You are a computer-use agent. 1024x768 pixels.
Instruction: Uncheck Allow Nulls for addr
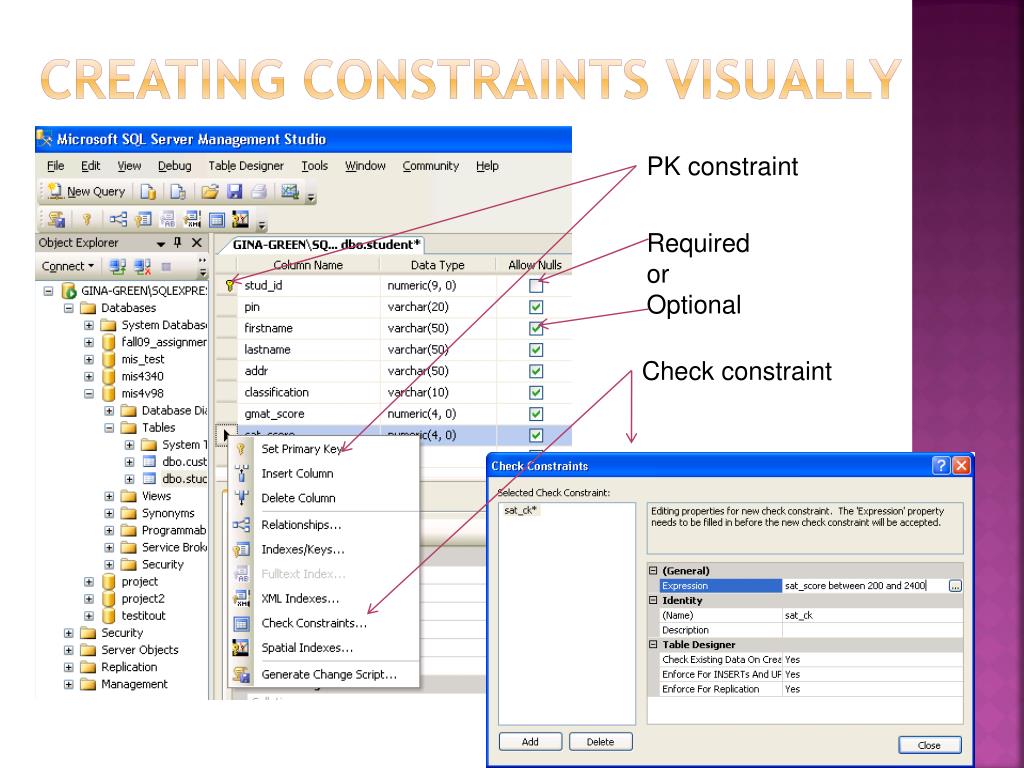point(536,371)
